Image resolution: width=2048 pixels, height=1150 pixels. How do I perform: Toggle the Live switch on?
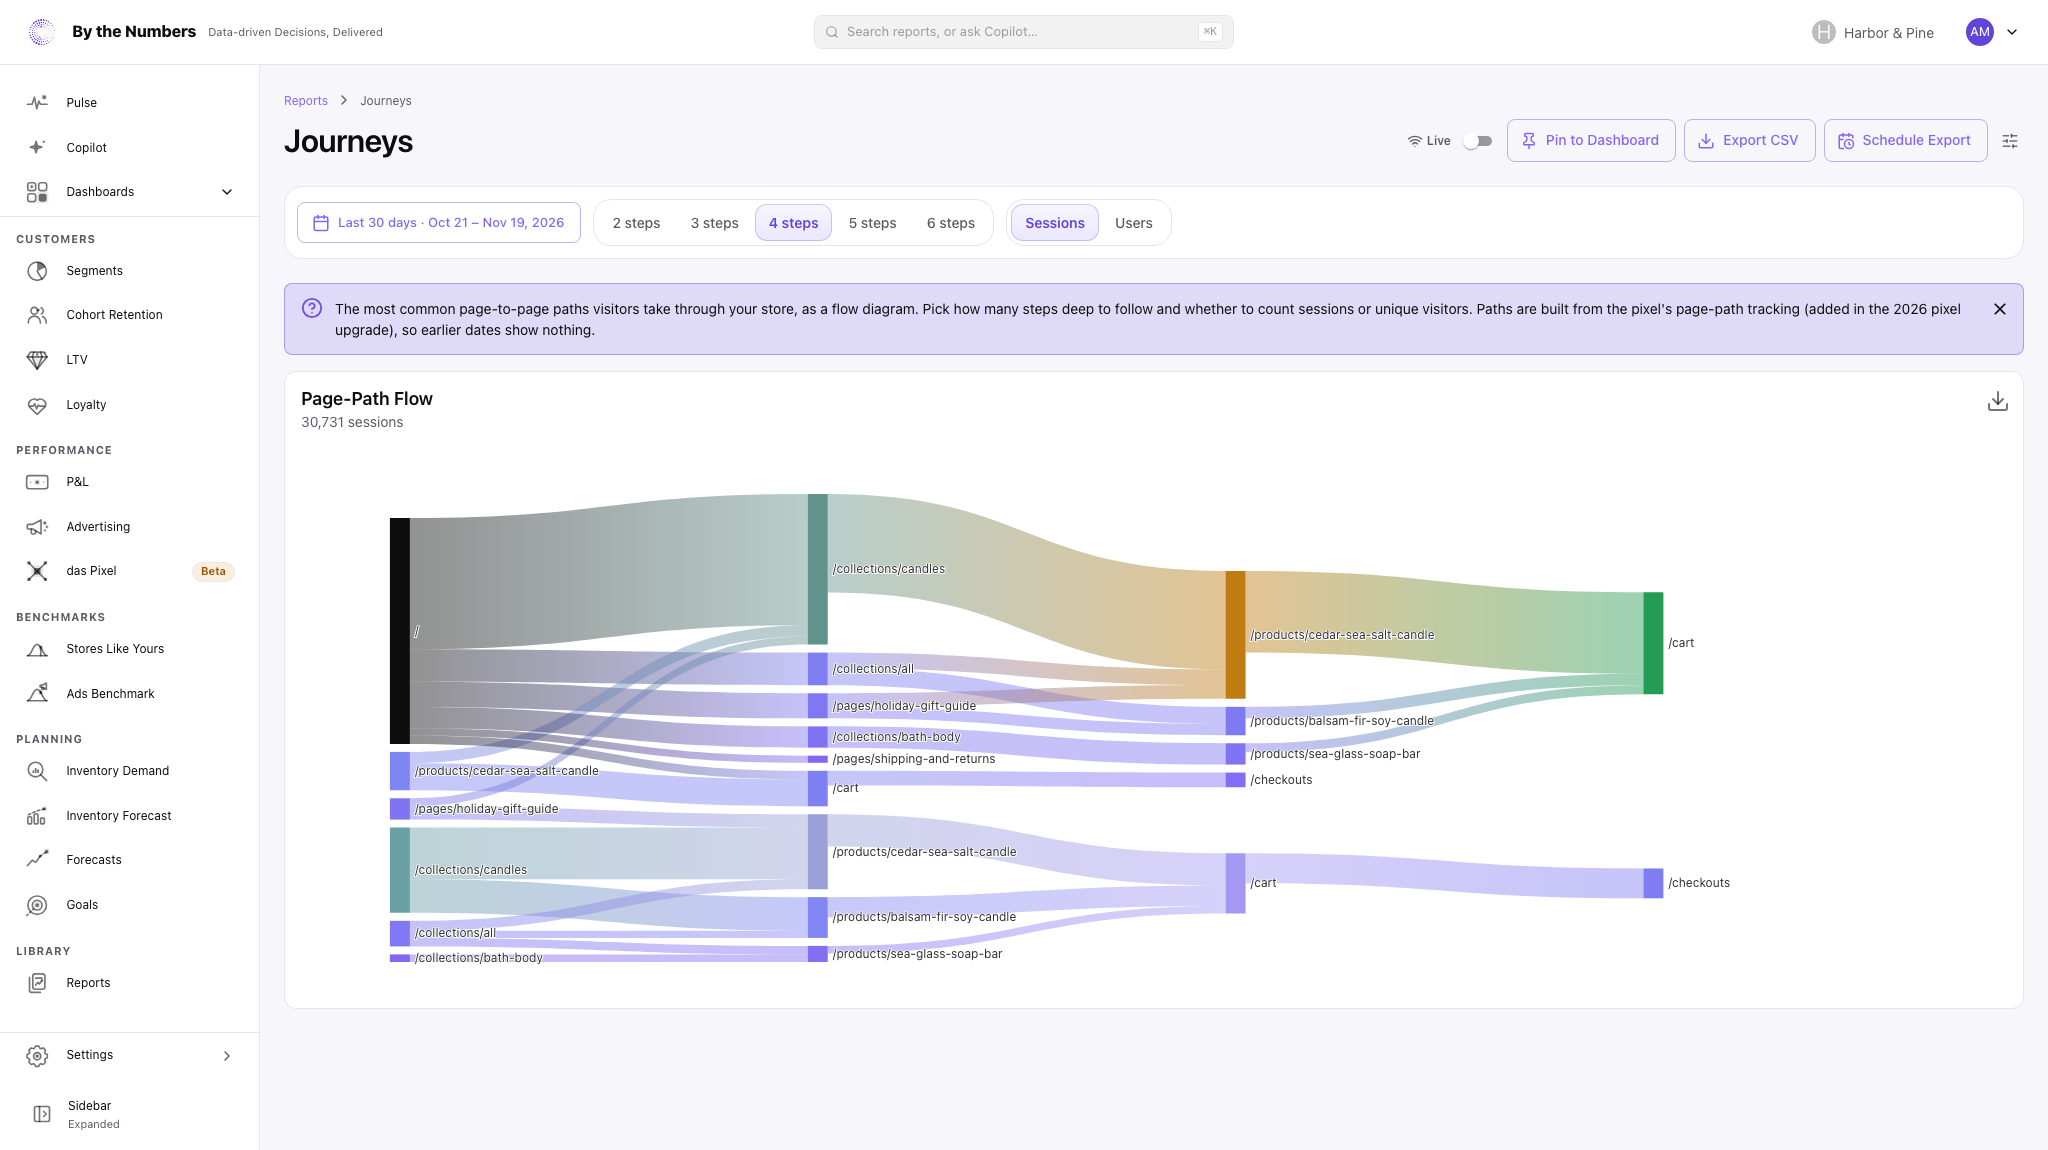1477,141
